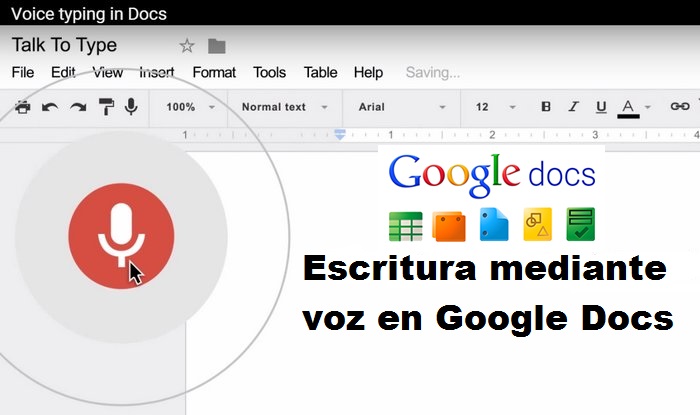Click the Insert link chain icon
The image size is (700, 415).
[x=680, y=107]
